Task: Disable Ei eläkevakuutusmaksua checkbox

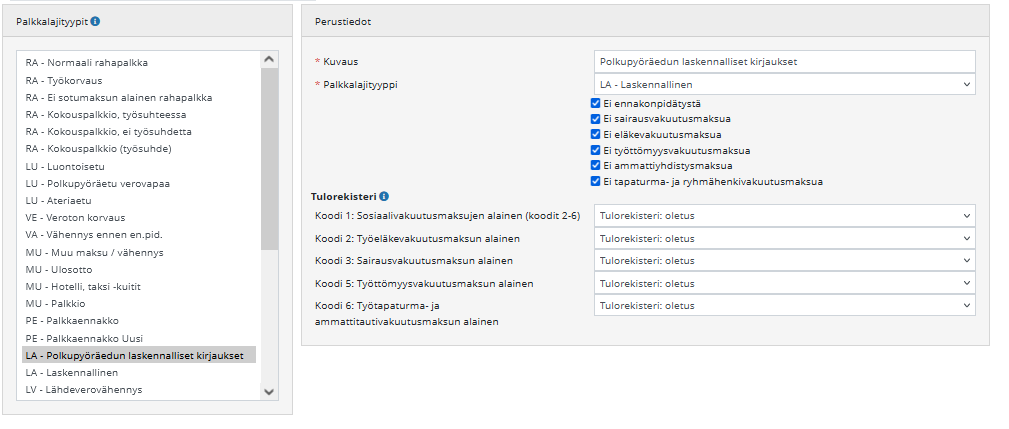Action: (596, 134)
